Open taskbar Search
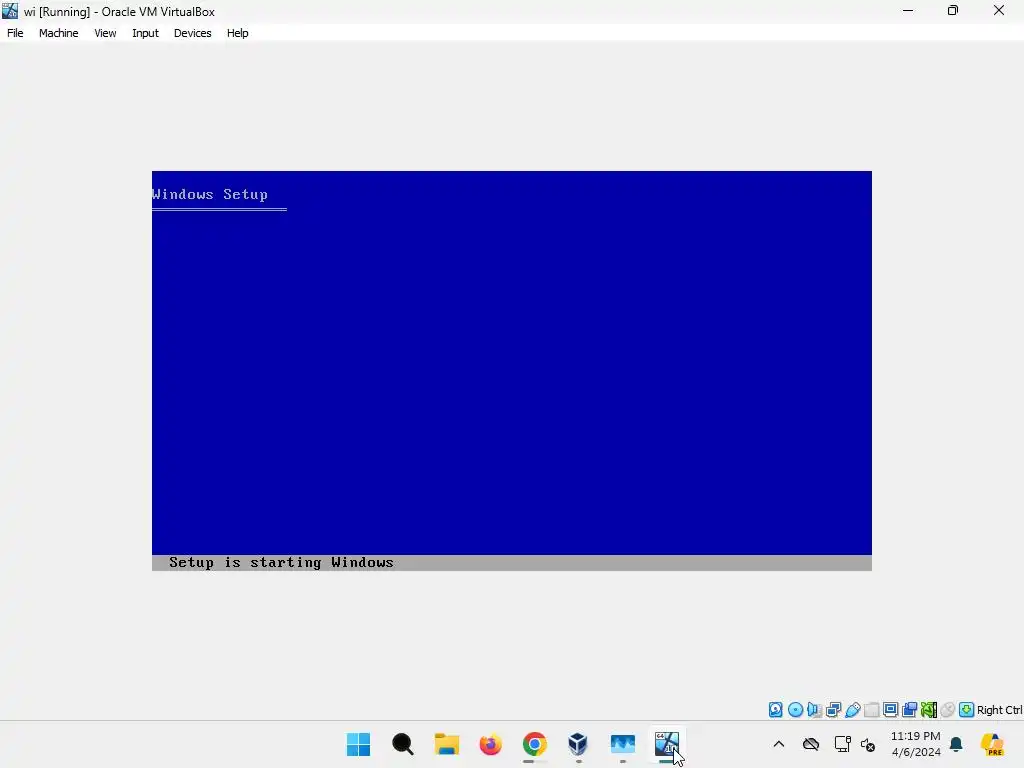1024x768 pixels. [x=402, y=744]
